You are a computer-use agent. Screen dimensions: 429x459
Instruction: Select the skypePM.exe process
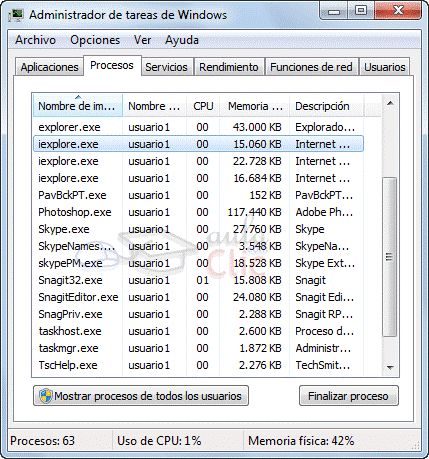(x=198, y=263)
